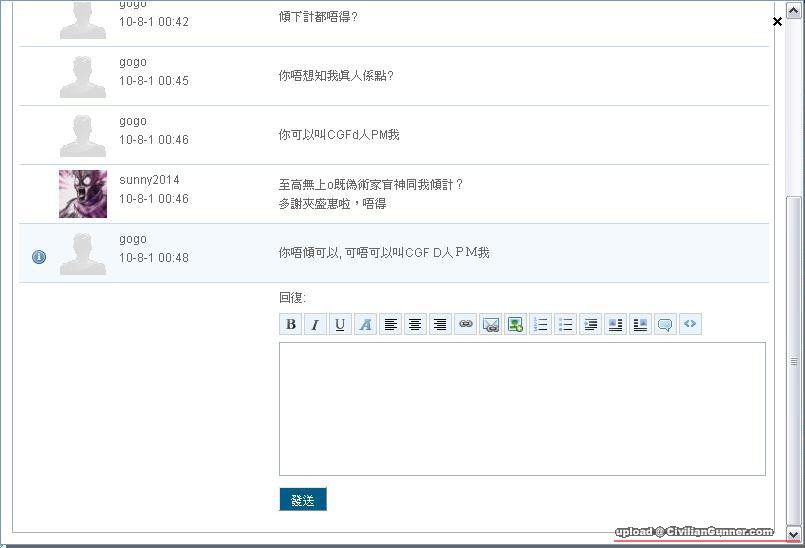805x548 pixels.
Task: Create a bulleted list
Action: tap(565, 324)
